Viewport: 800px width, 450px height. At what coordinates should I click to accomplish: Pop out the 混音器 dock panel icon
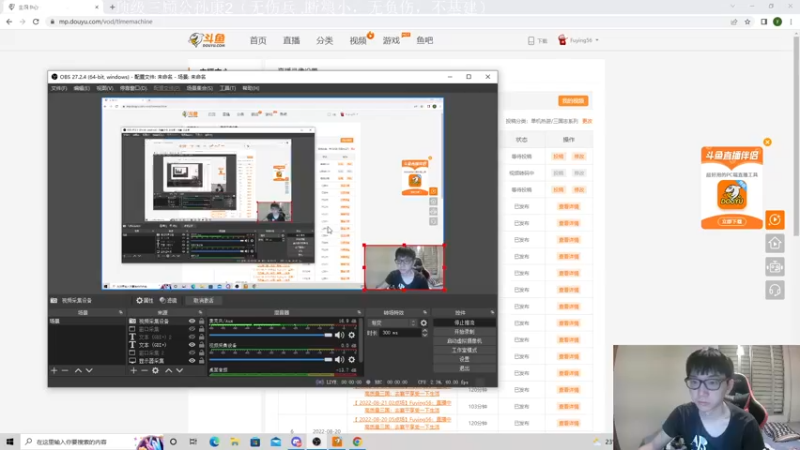(359, 312)
